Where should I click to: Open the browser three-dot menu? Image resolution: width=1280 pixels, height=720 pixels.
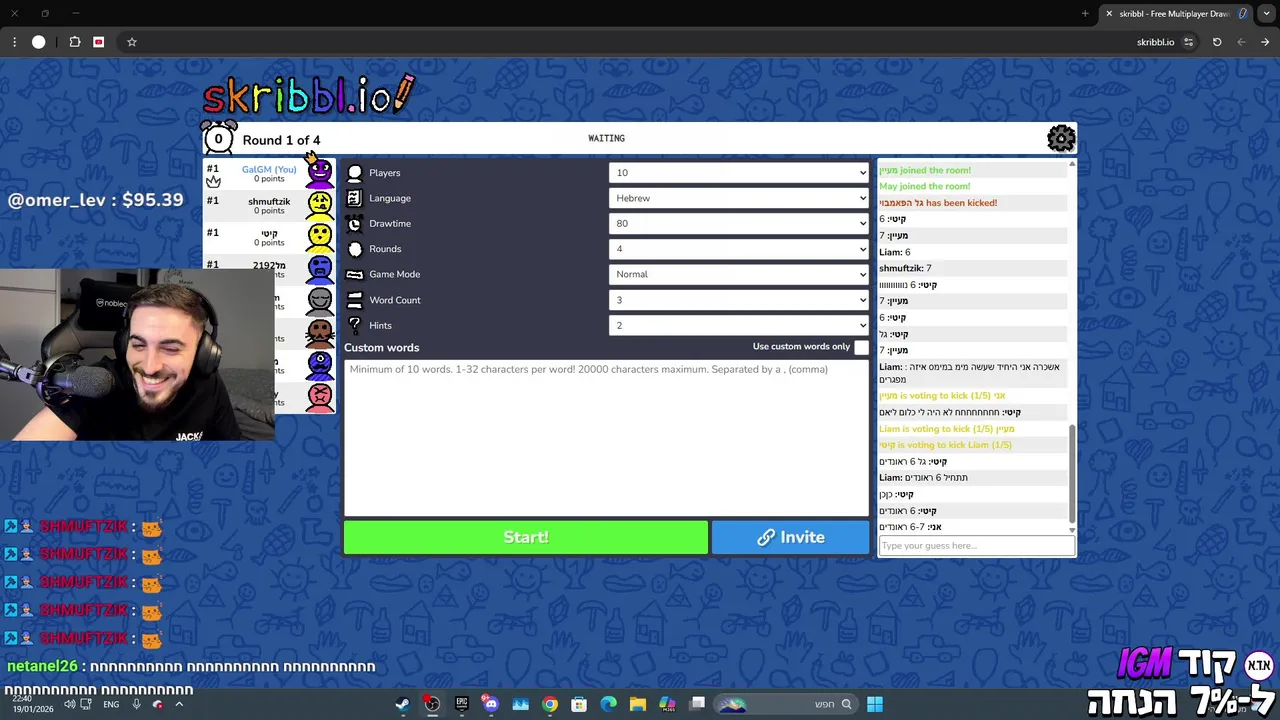(14, 42)
